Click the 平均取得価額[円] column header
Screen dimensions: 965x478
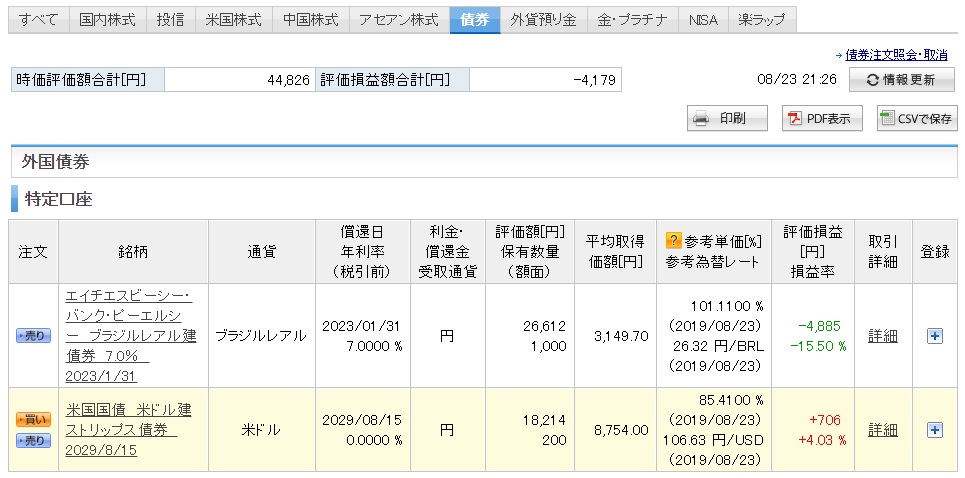(615, 251)
